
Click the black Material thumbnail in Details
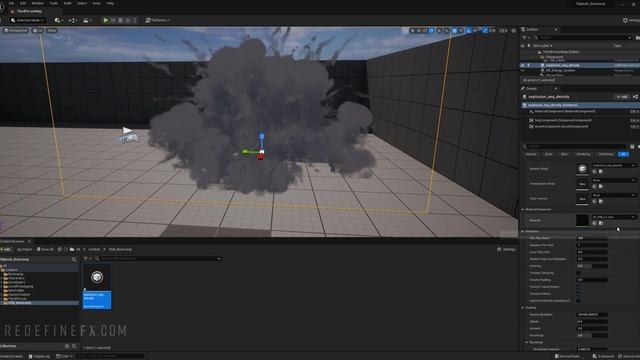(x=582, y=220)
